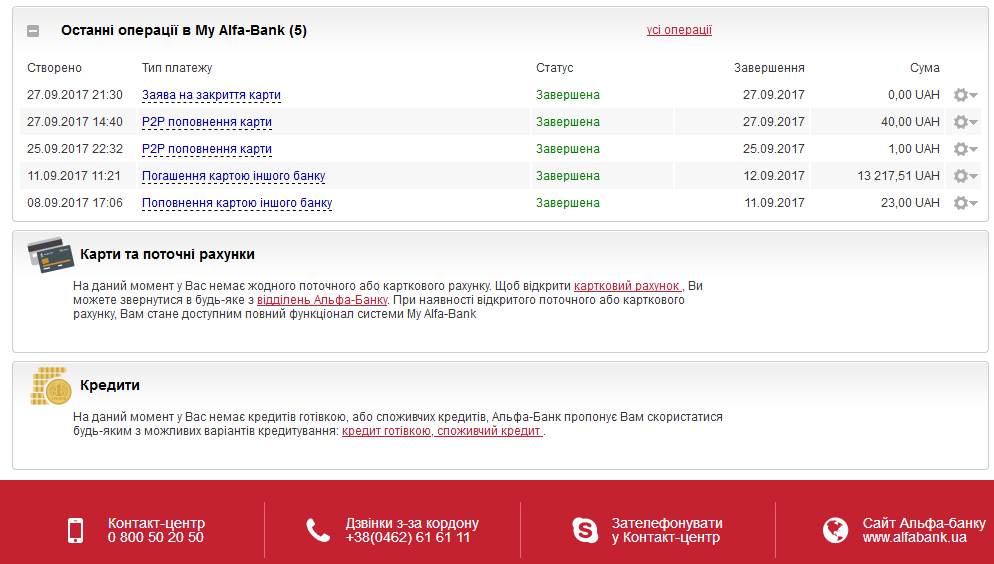Open gear menu for the 0,00 UAH operation
Image resolution: width=994 pixels, height=564 pixels.
pos(965,95)
